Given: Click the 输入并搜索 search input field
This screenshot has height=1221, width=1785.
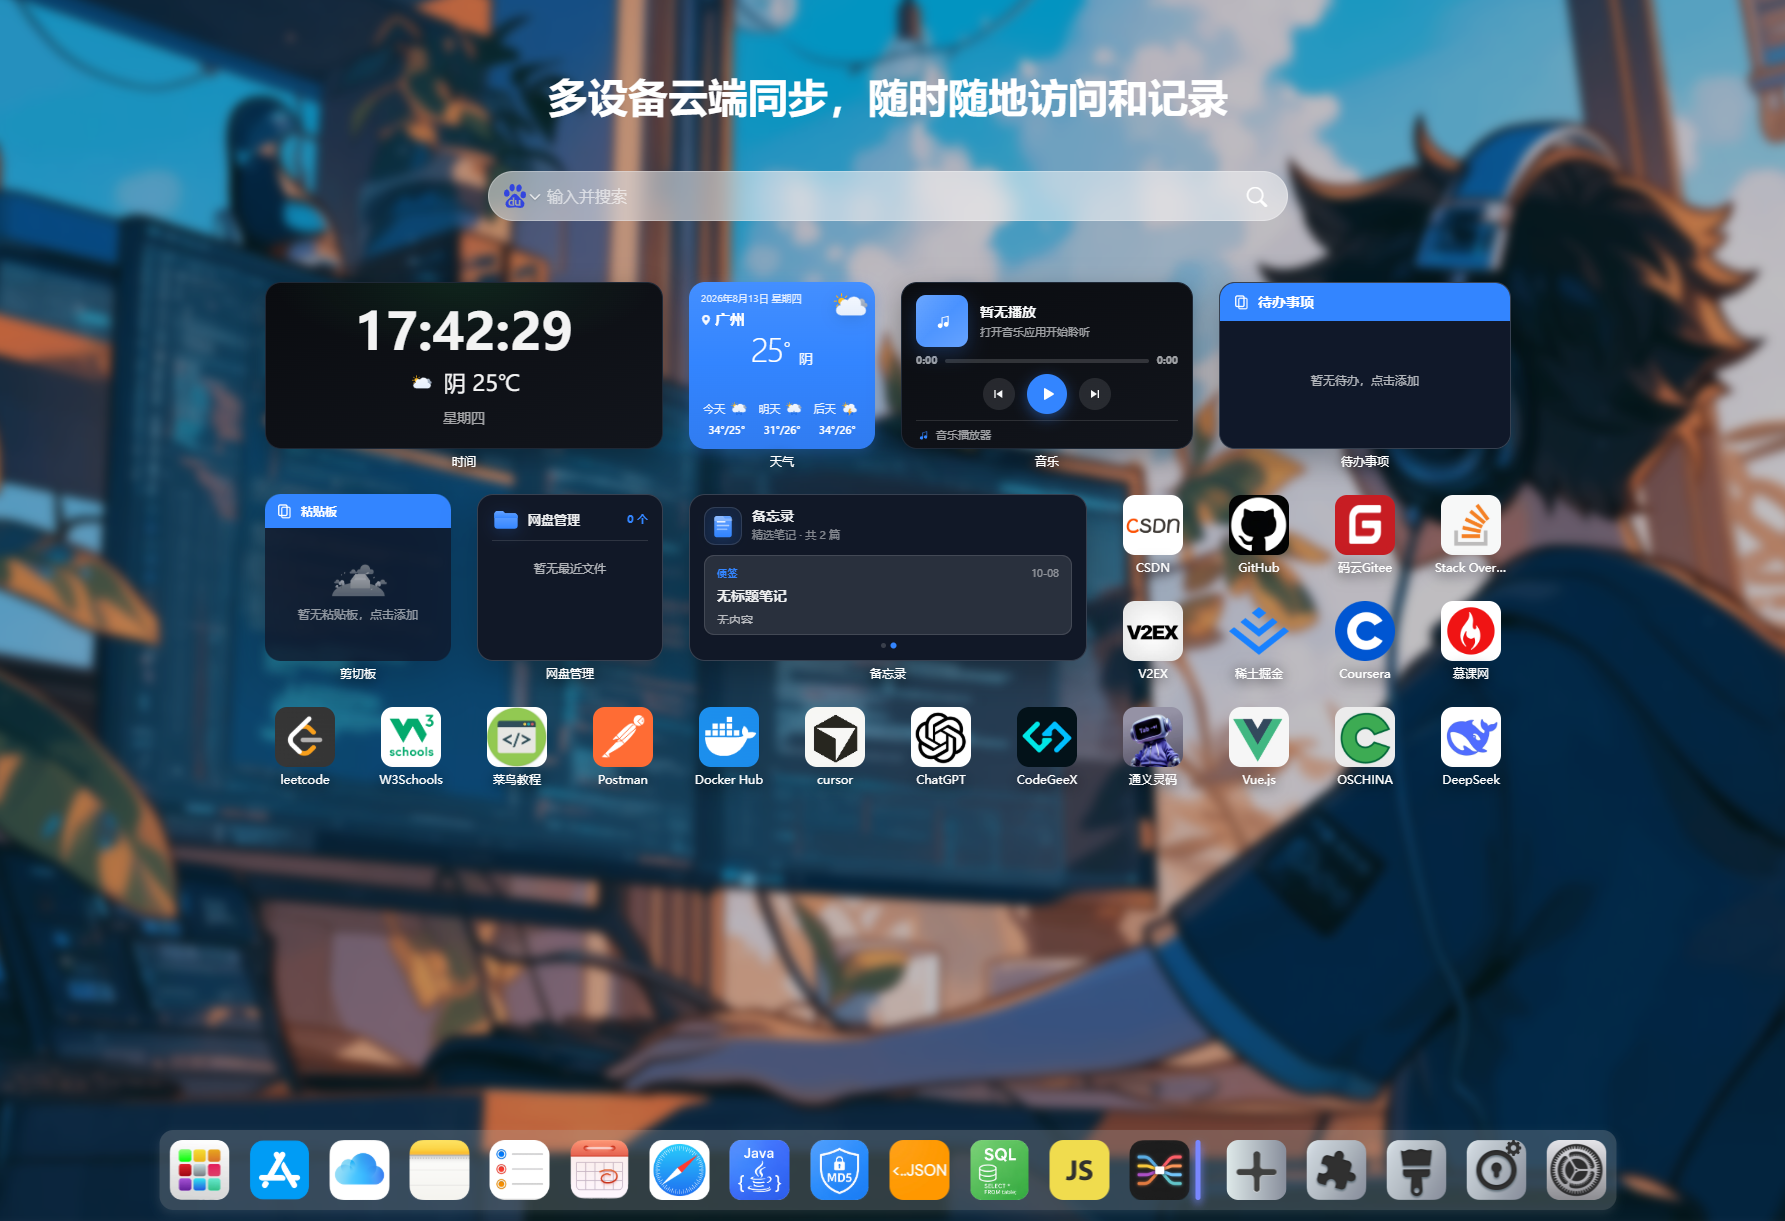Looking at the screenshot, I should point(890,196).
